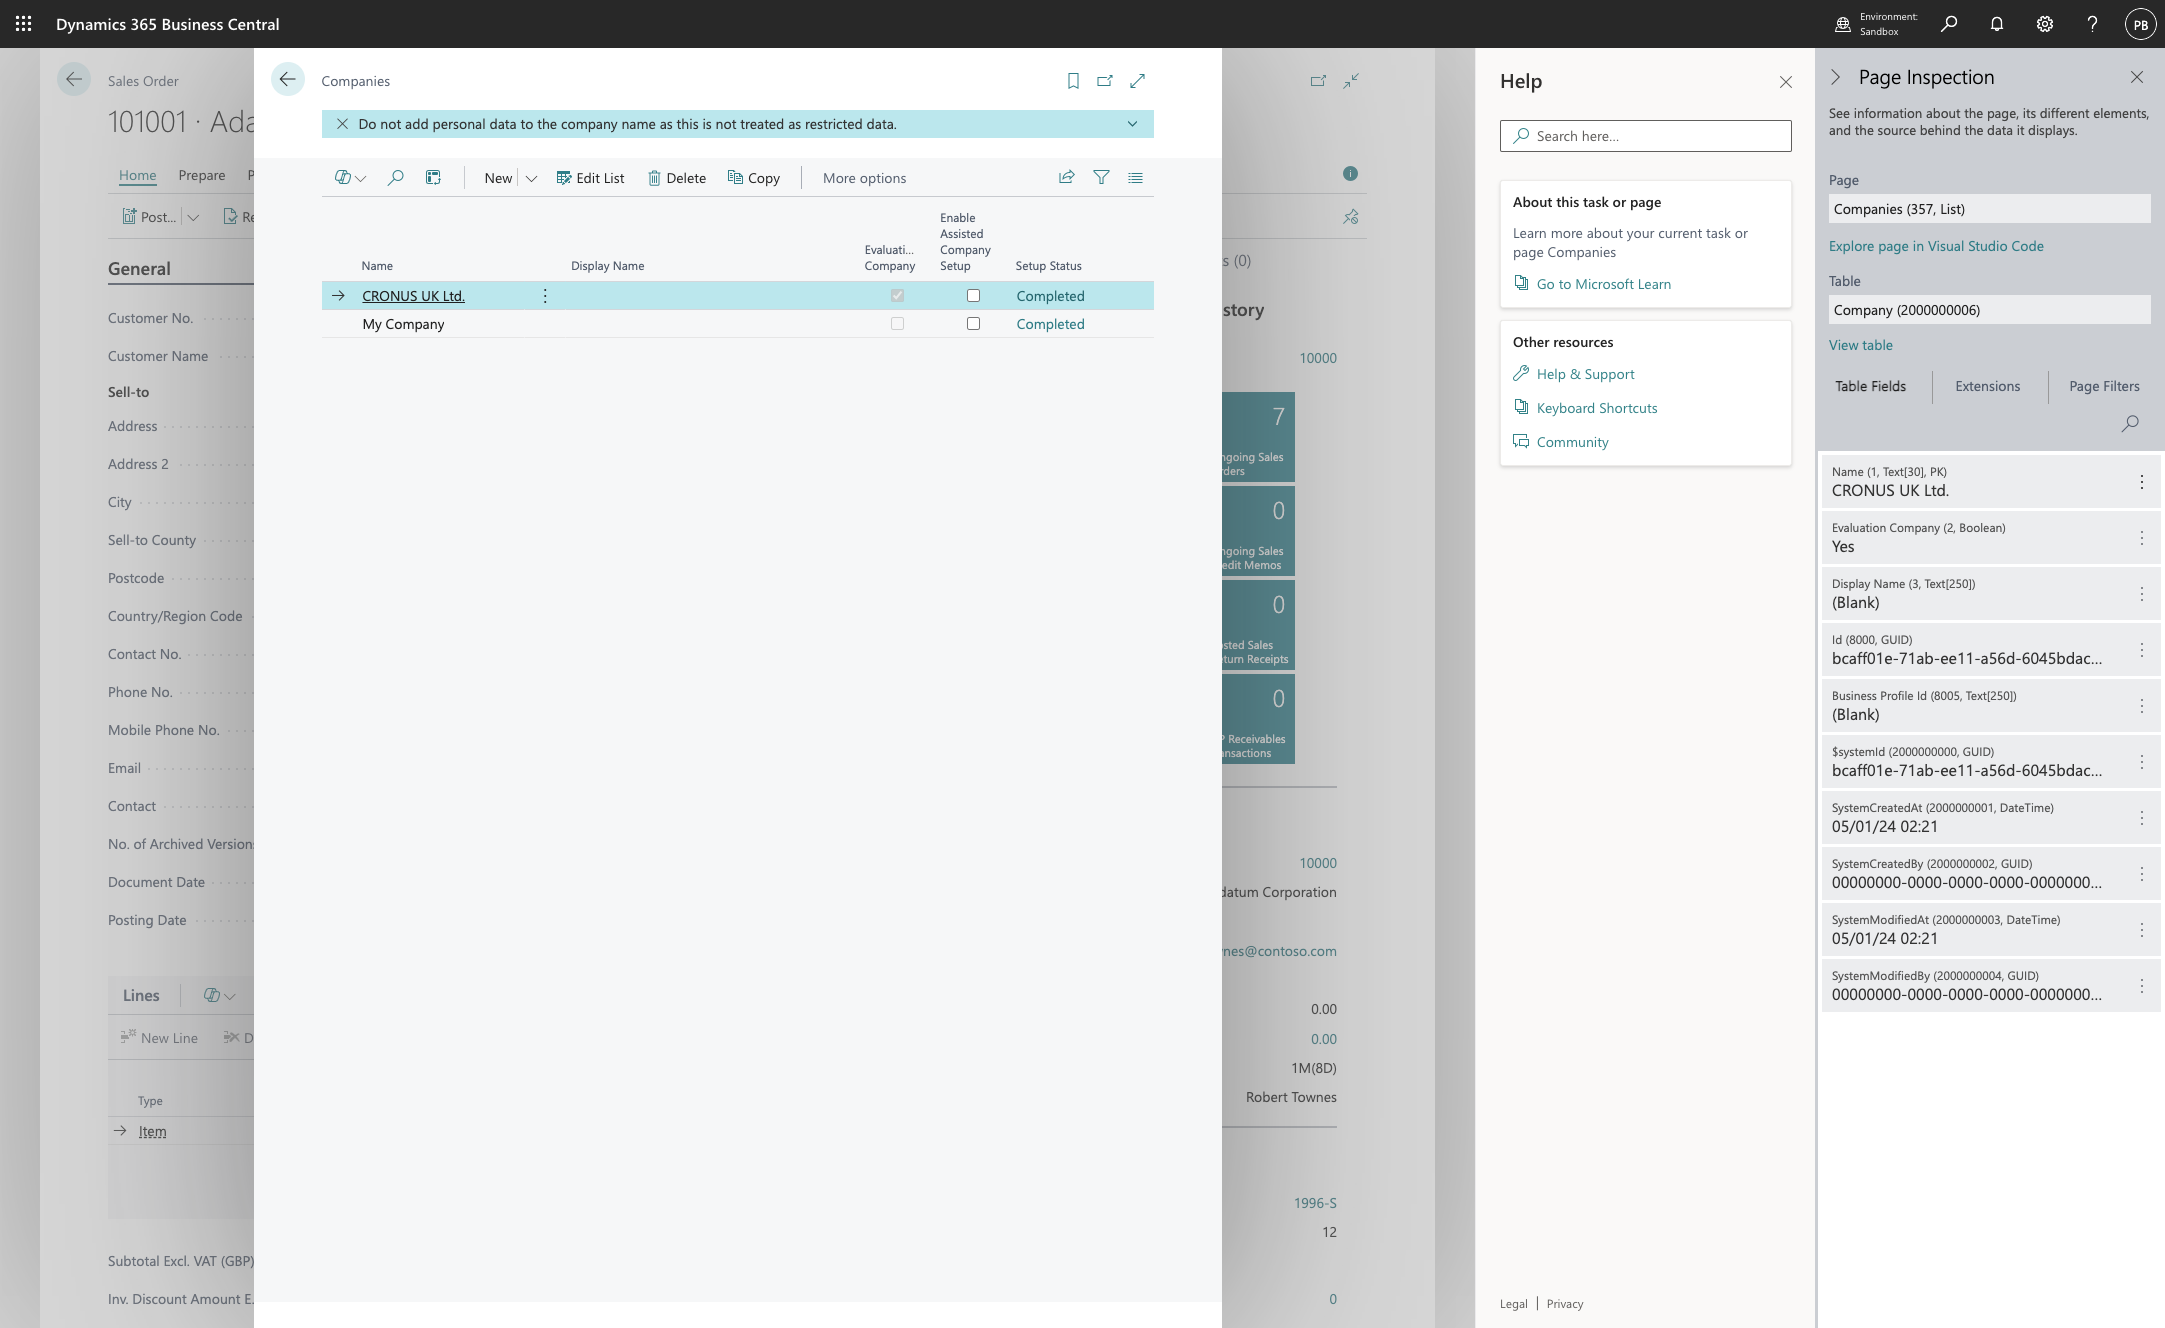
Task: Open the New button dropdown arrow
Action: click(531, 179)
